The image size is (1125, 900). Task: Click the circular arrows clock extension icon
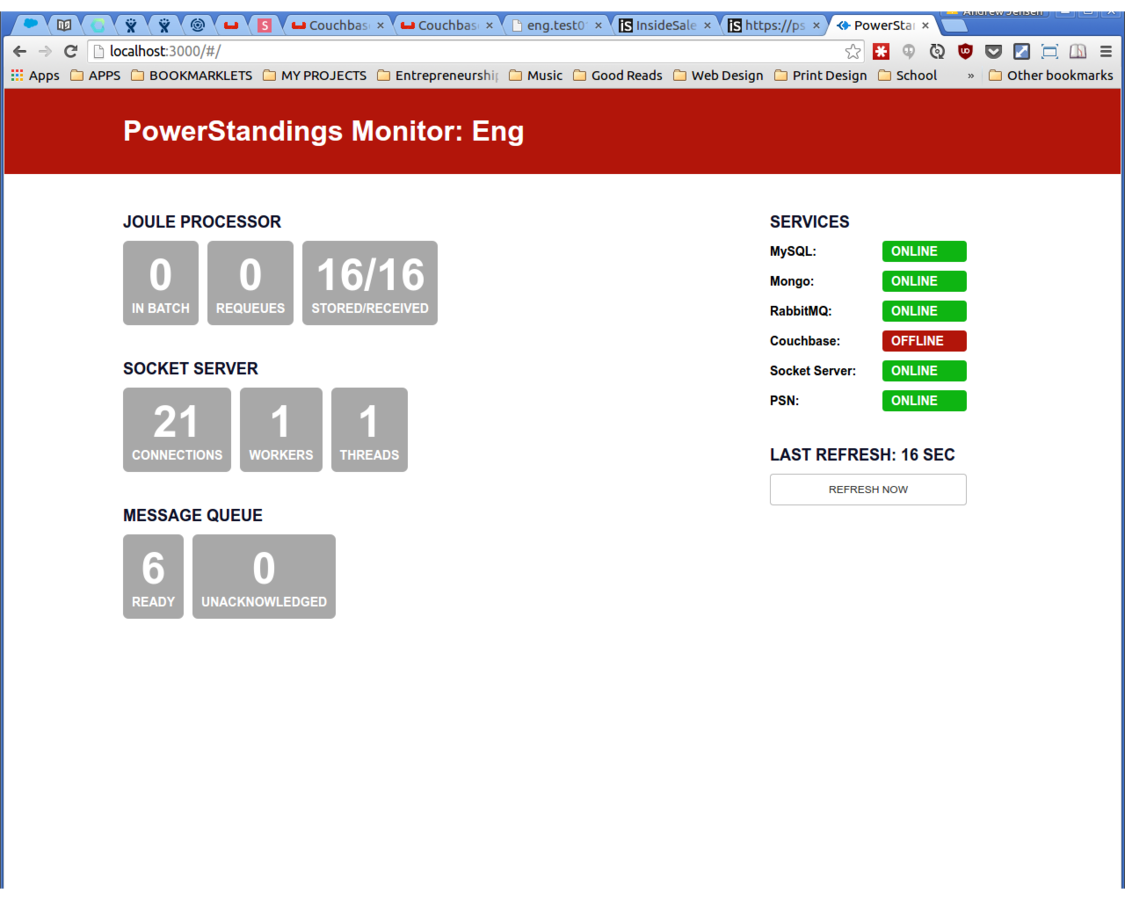[x=937, y=51]
